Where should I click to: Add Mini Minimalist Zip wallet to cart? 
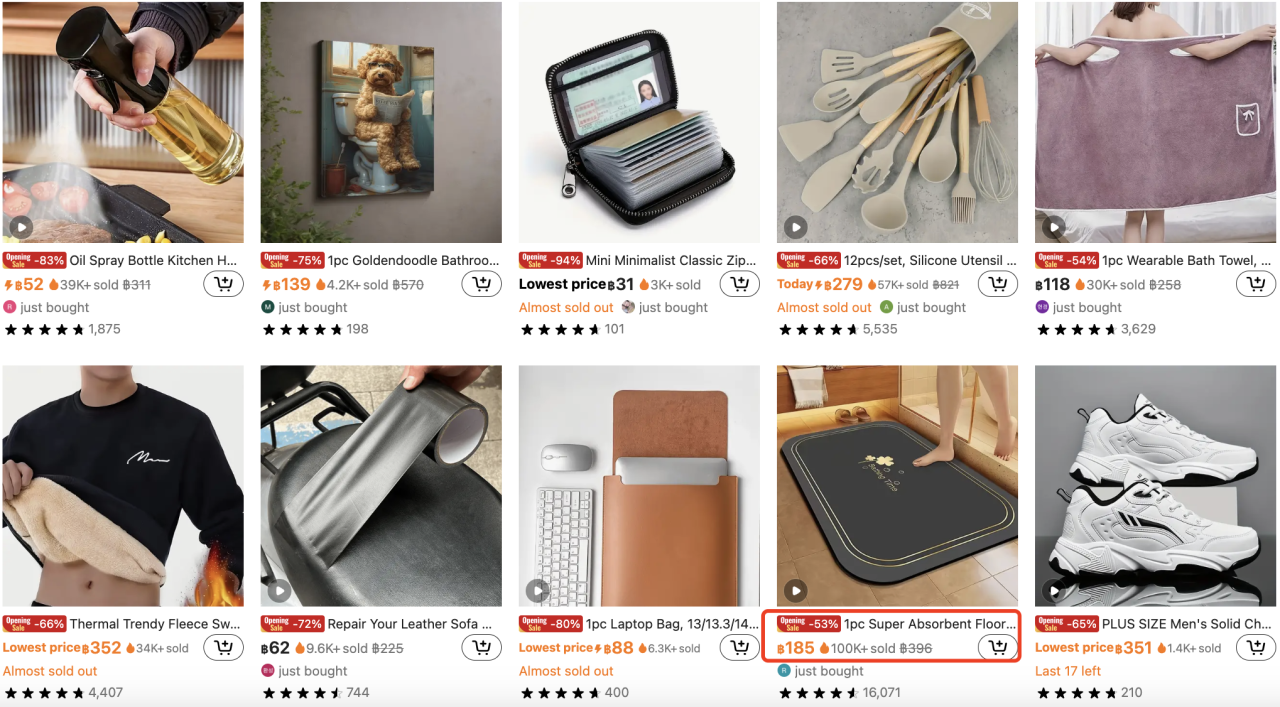(740, 284)
